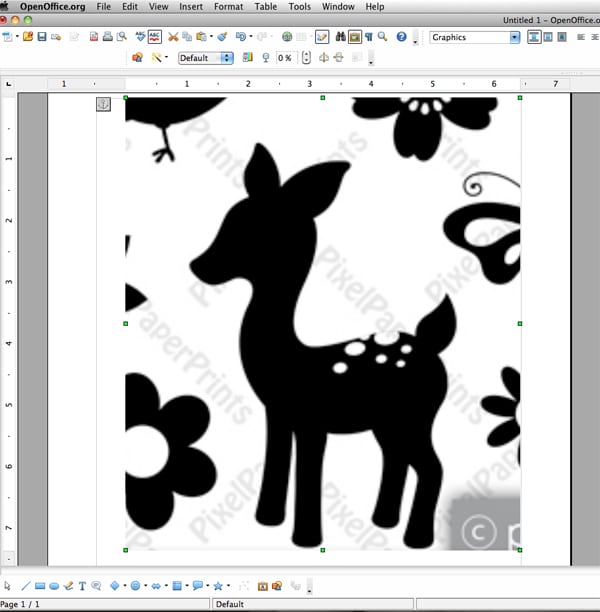The image size is (600, 612).
Task: Open the Tools menu
Action: click(x=299, y=7)
